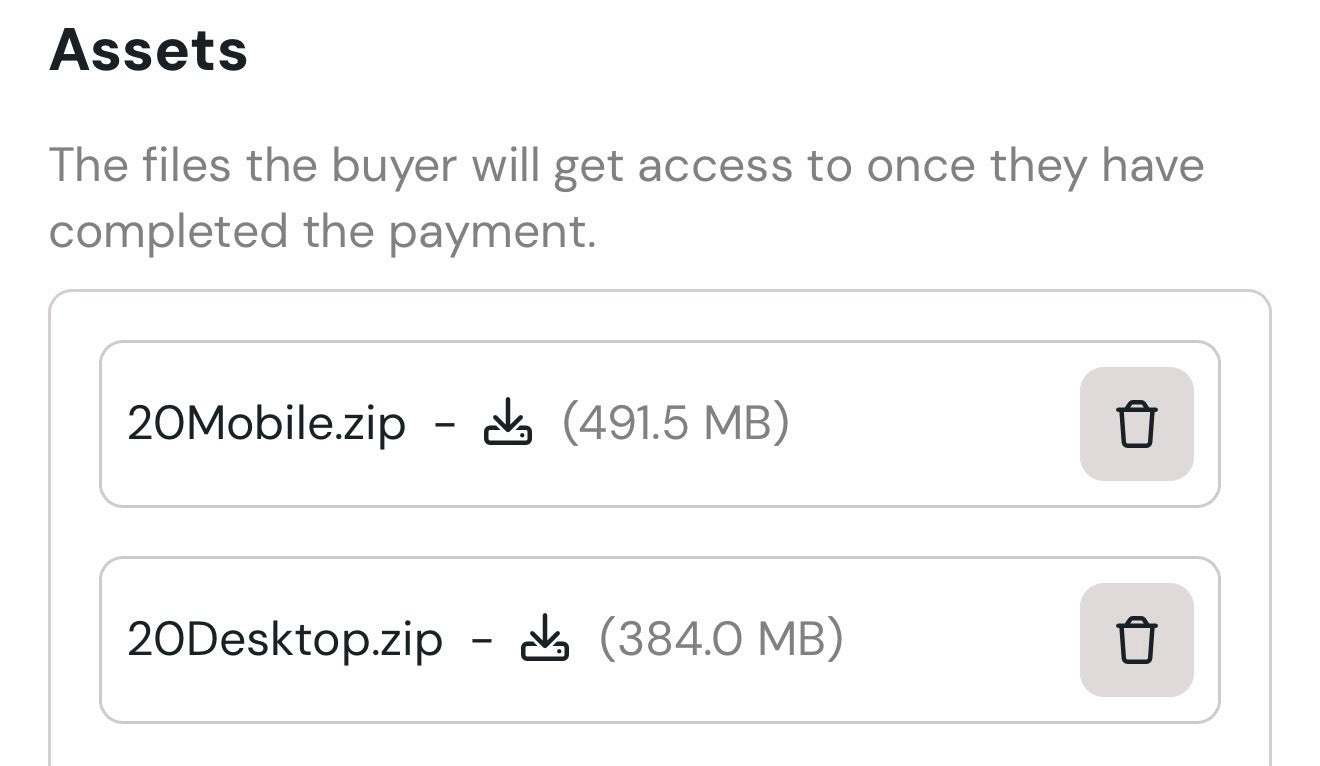Screen dimensions: 1320x766
Task: Click the word "access" in the description
Action: (714, 167)
